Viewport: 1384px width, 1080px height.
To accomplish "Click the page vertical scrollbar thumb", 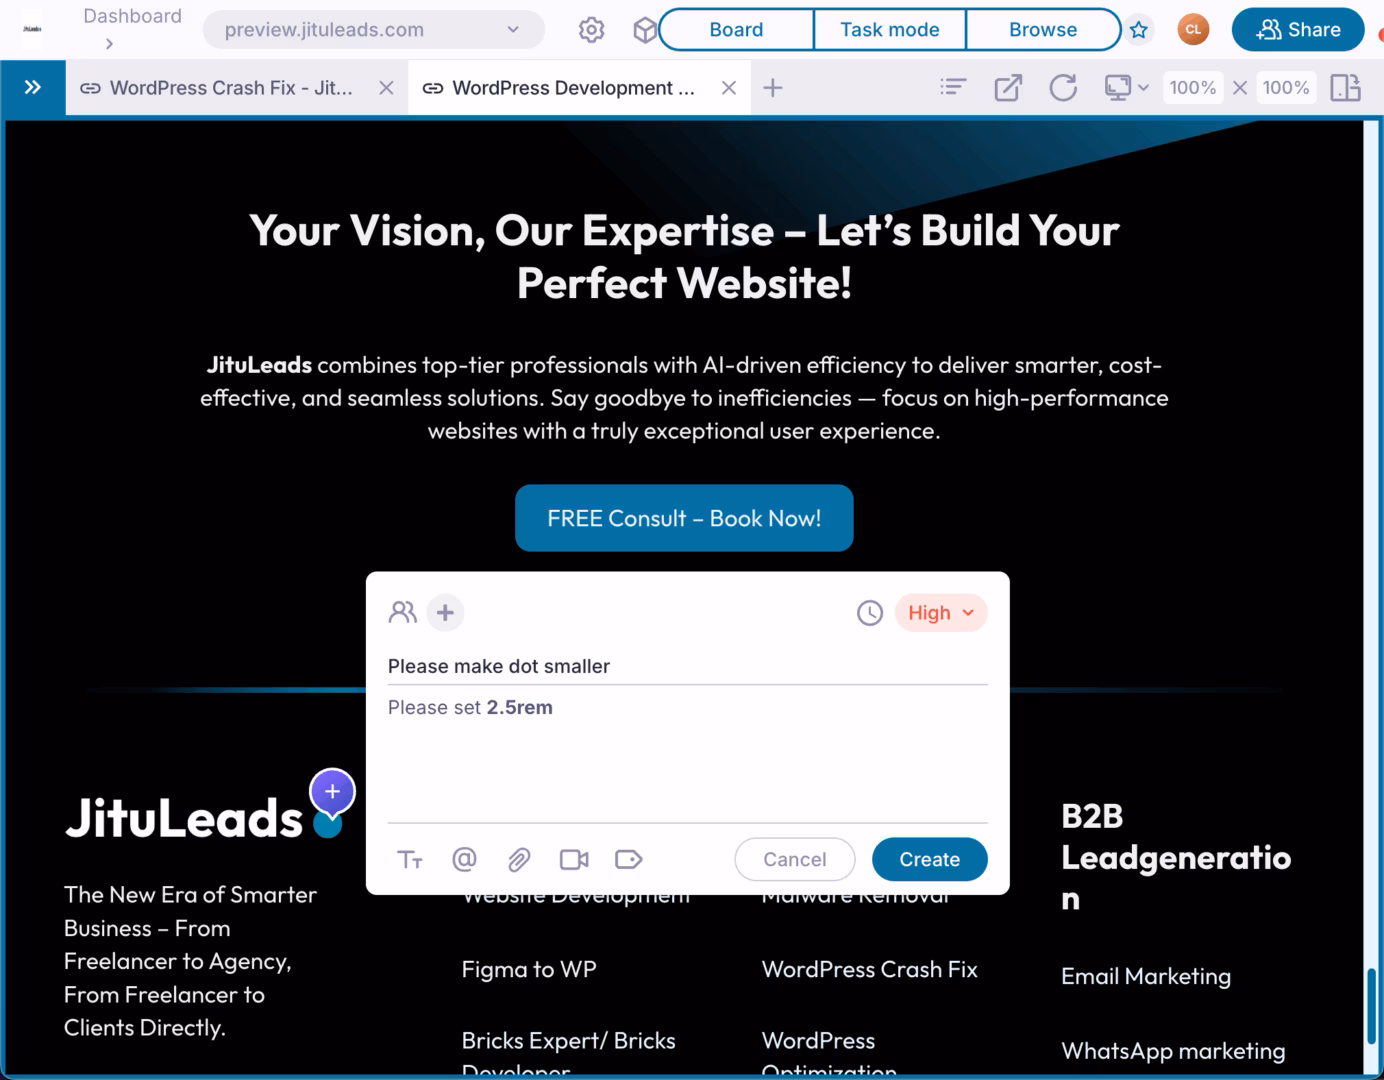I will coord(1371,1007).
